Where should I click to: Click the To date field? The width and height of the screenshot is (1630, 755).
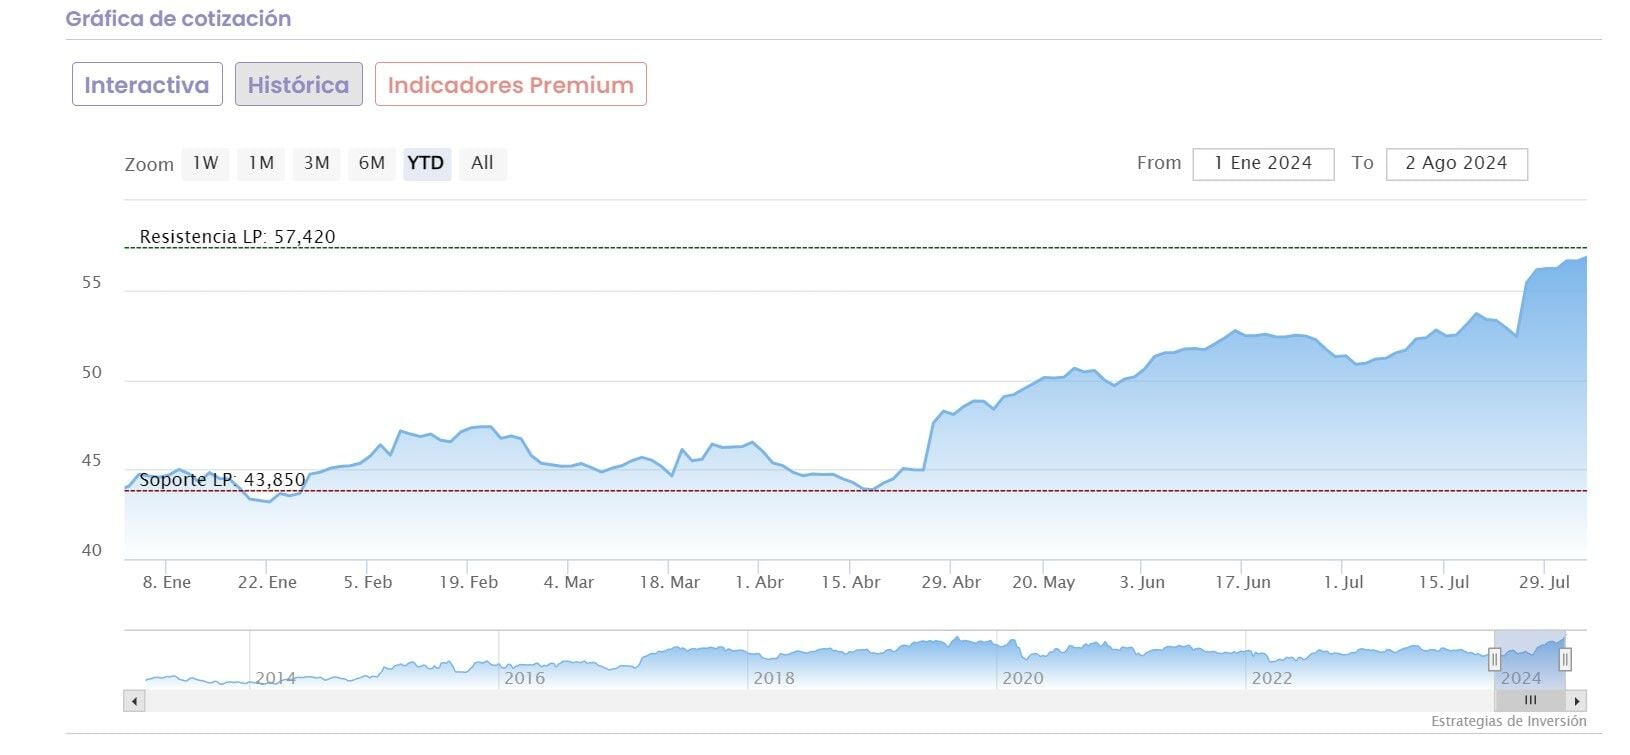[1456, 164]
